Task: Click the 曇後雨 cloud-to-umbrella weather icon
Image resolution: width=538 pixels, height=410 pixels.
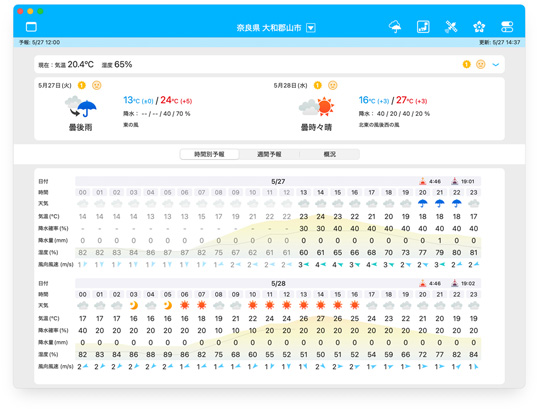Action: tap(81, 107)
